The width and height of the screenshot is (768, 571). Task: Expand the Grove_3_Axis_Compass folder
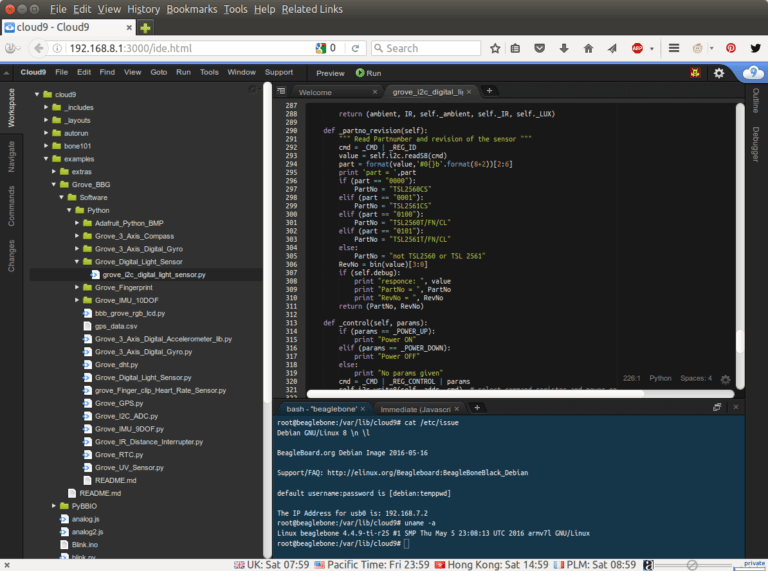coord(77,236)
